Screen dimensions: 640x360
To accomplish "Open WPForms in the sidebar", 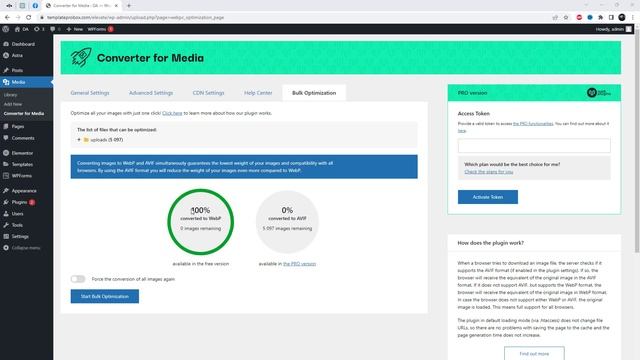I will 21,176.
